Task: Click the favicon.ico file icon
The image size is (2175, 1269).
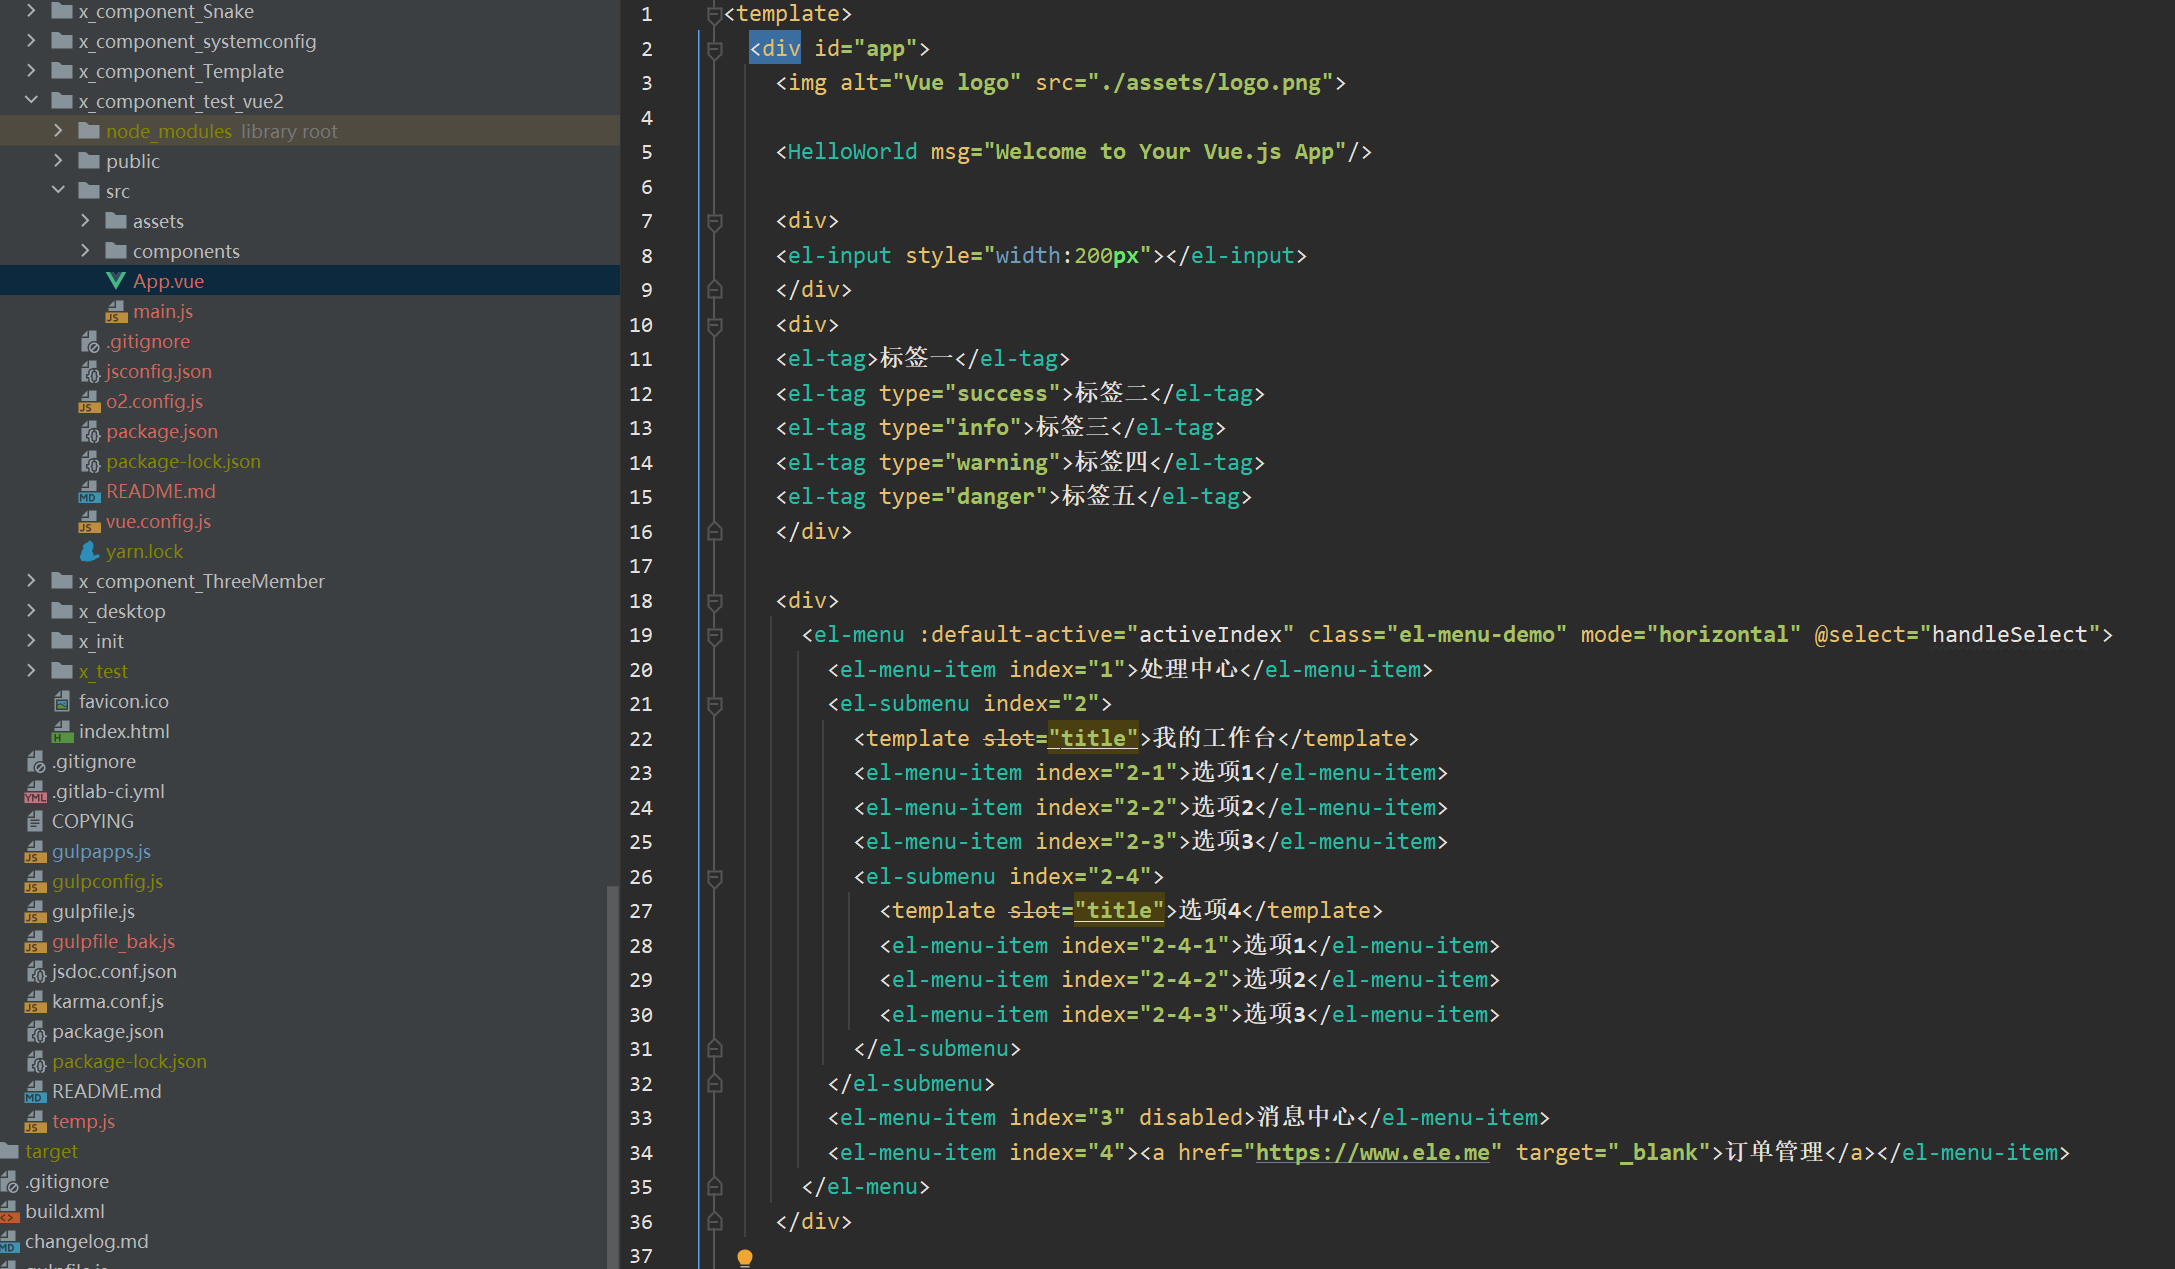Action: point(63,702)
